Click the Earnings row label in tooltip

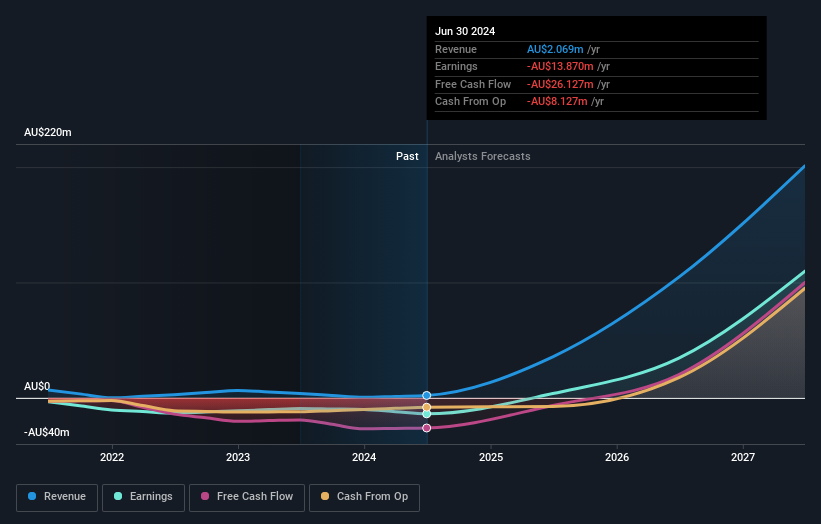click(x=456, y=66)
